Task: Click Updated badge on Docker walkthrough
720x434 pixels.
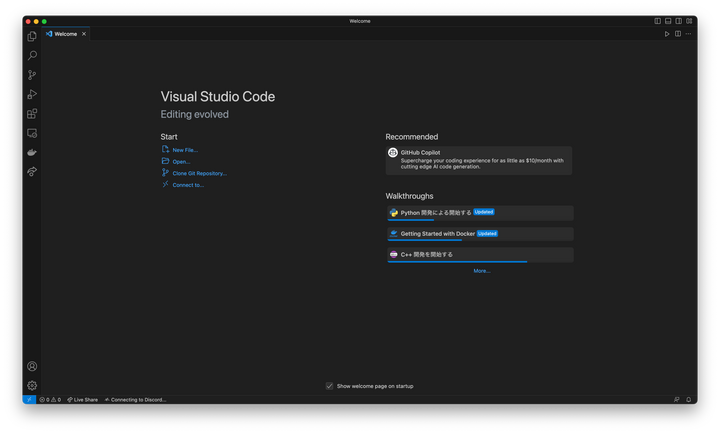Action: [487, 234]
